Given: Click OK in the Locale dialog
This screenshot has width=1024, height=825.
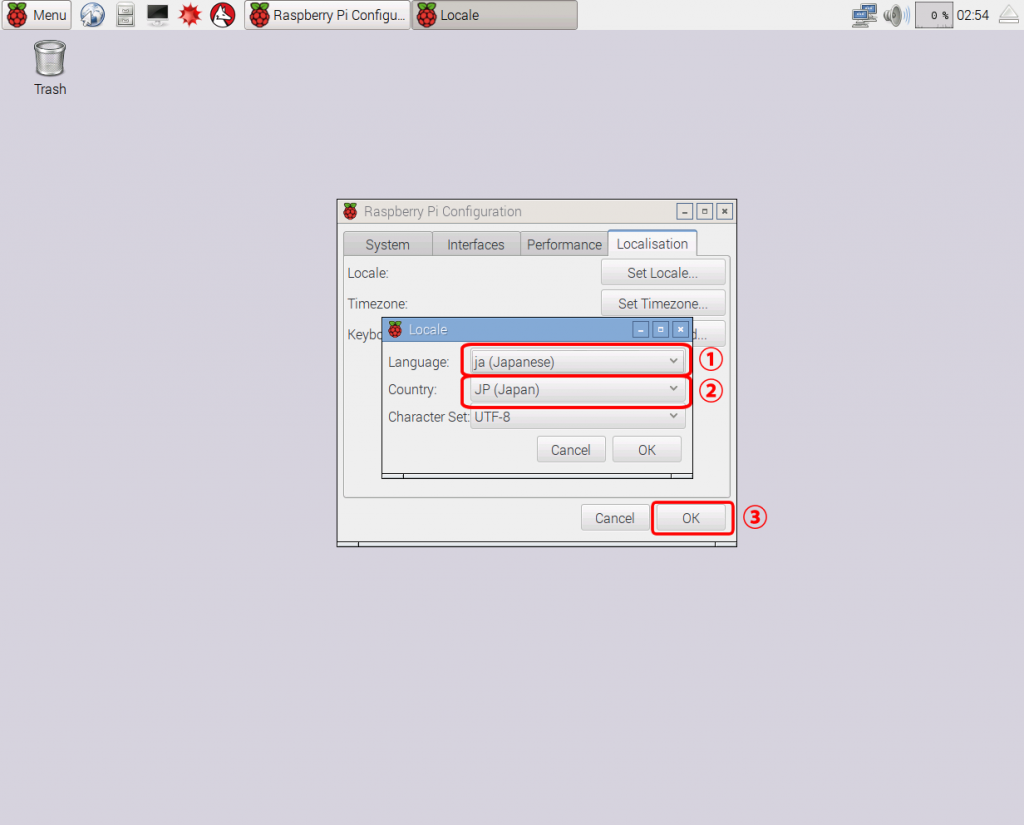Looking at the screenshot, I should [x=647, y=450].
